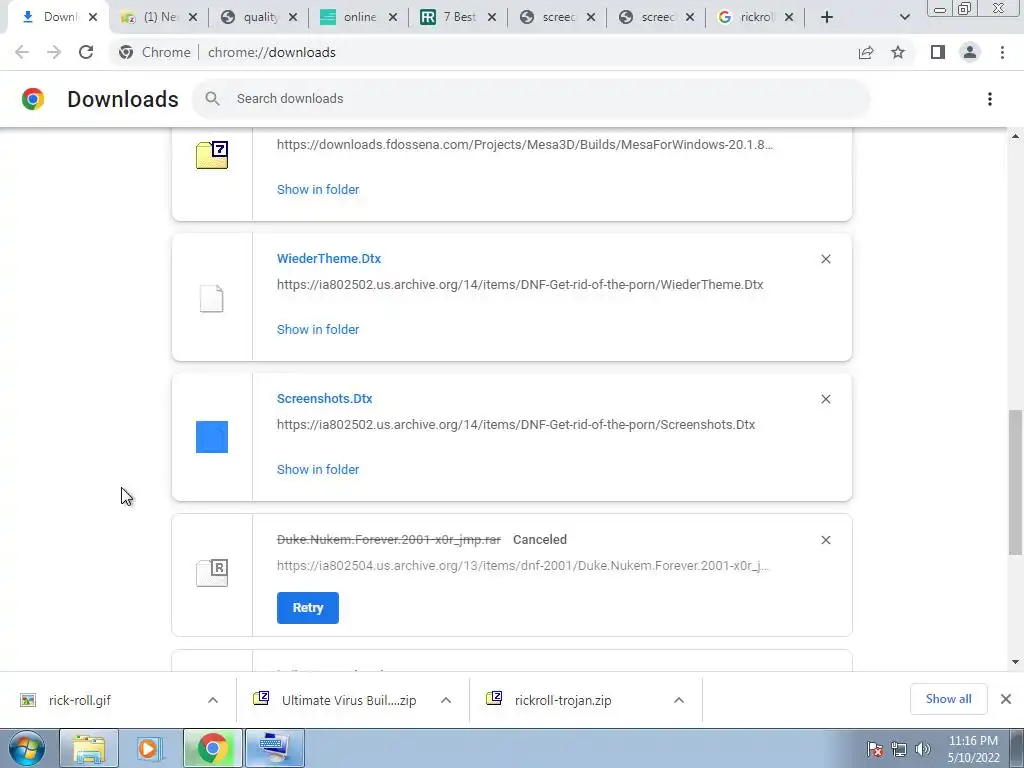Close the 7 Best tab
Screen dimensions: 1024x768
[x=492, y=18]
